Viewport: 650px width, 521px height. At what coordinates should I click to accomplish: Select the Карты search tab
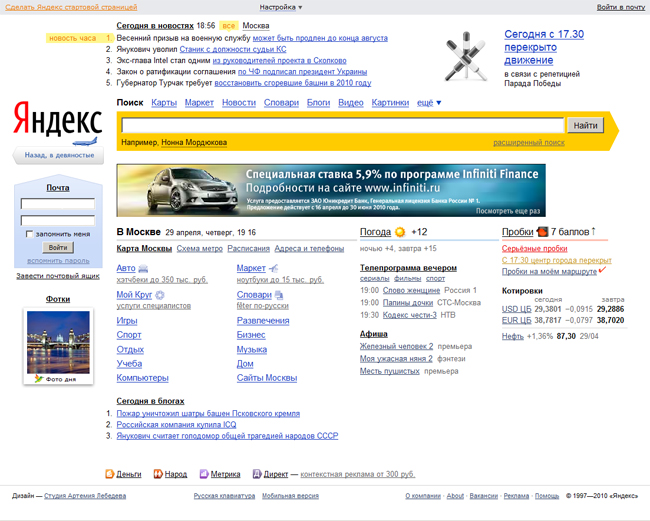pyautogui.click(x=164, y=102)
